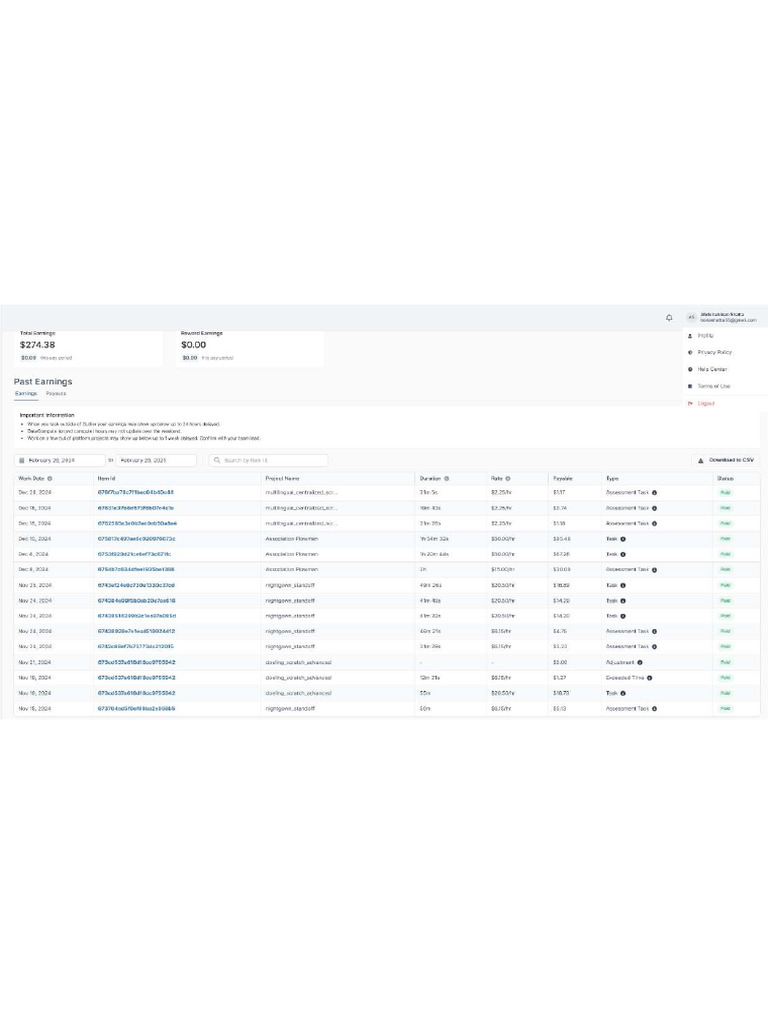Select Profile from the user menu
Screen dimensions: 768x1024
click(706, 336)
